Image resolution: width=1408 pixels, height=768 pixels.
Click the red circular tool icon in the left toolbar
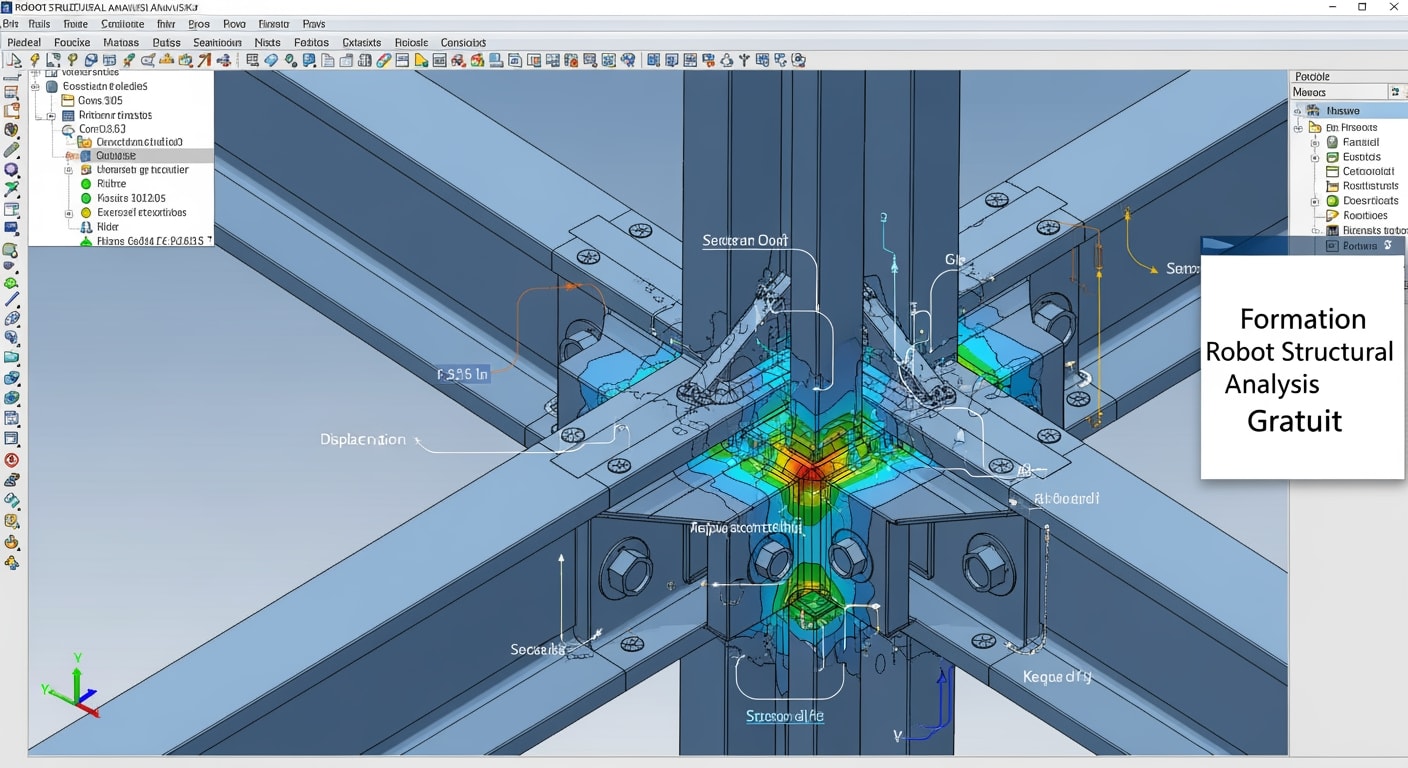coord(12,459)
